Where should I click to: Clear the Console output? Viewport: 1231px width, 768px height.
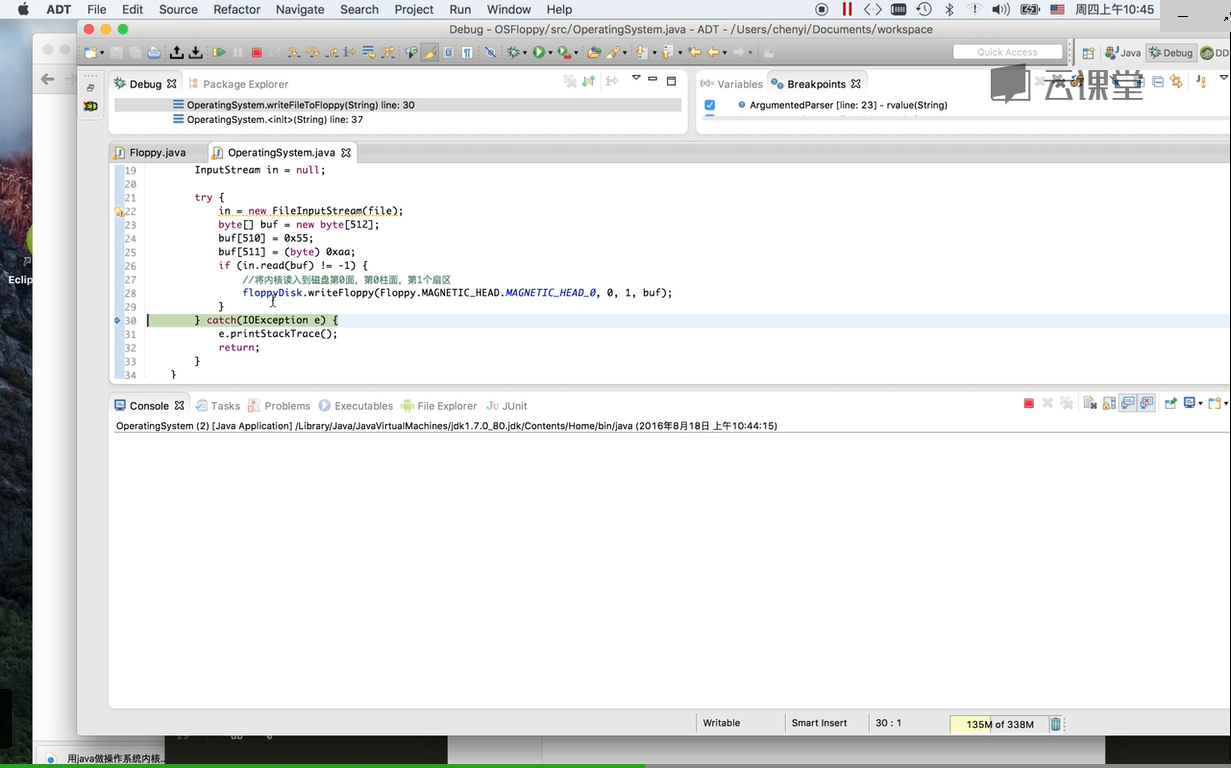point(1090,403)
